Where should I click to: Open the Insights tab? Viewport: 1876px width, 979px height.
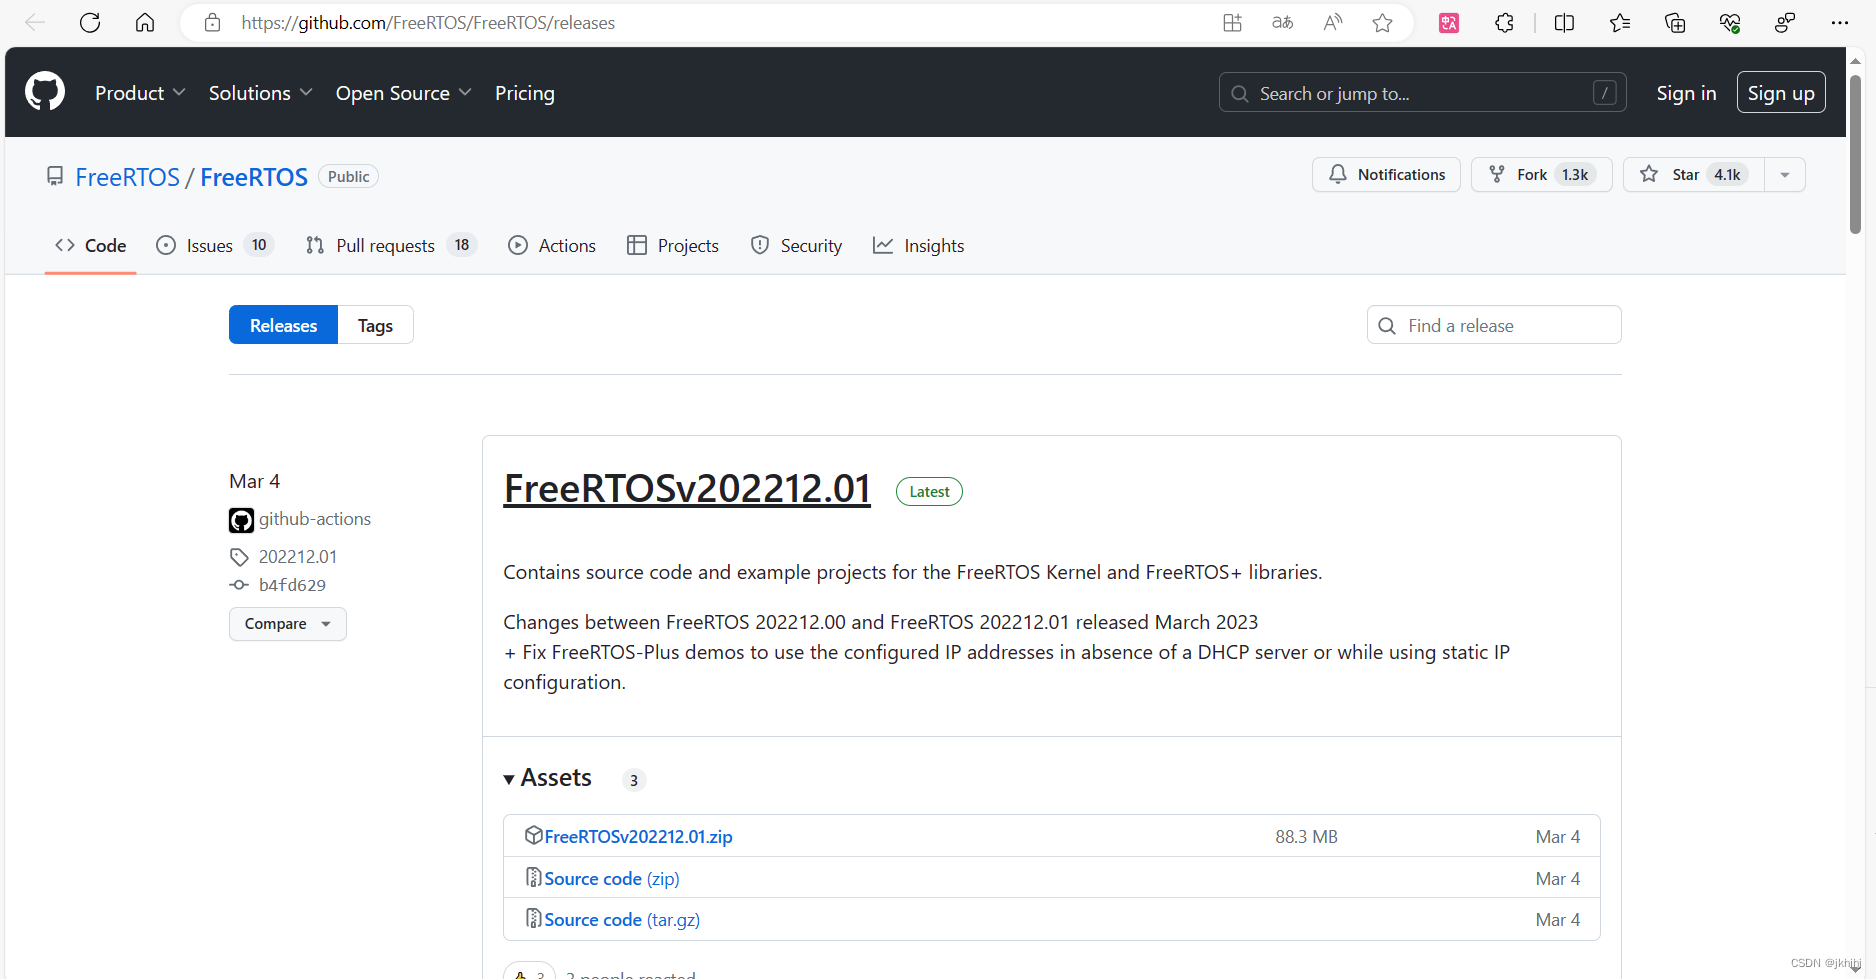click(x=919, y=246)
